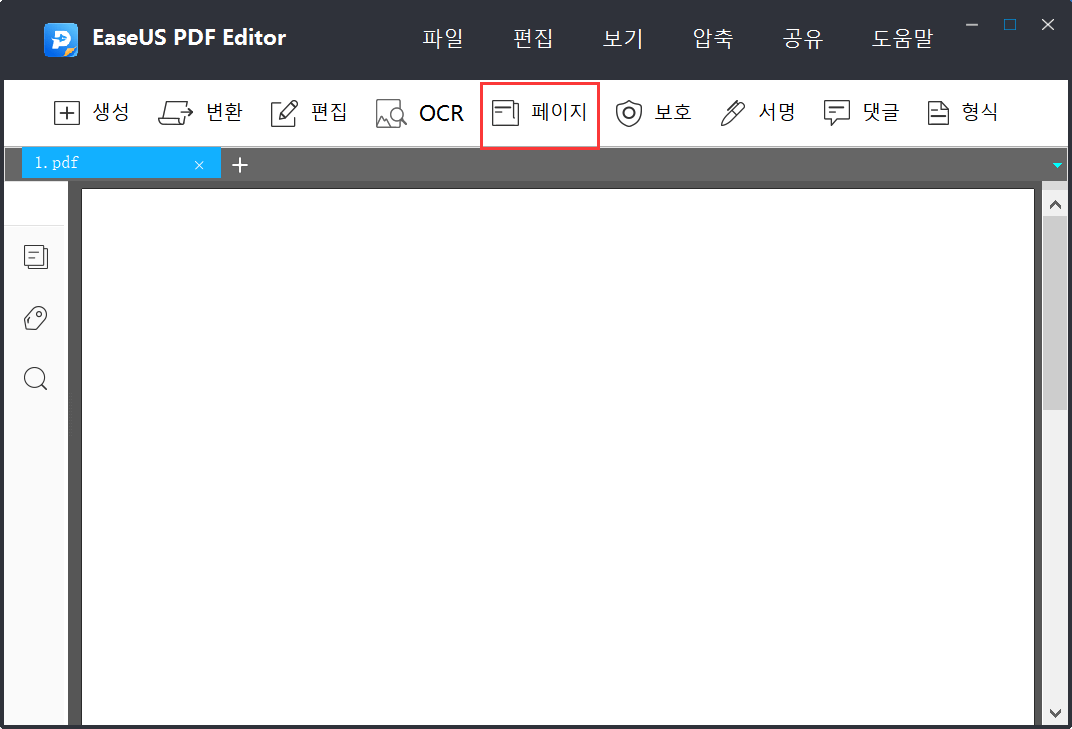Open the 페이지 (Page) tools

pos(539,113)
